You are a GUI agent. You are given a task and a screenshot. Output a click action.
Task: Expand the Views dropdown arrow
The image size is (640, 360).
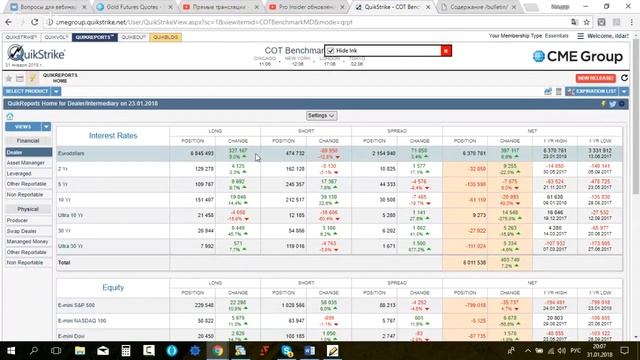pos(46,127)
